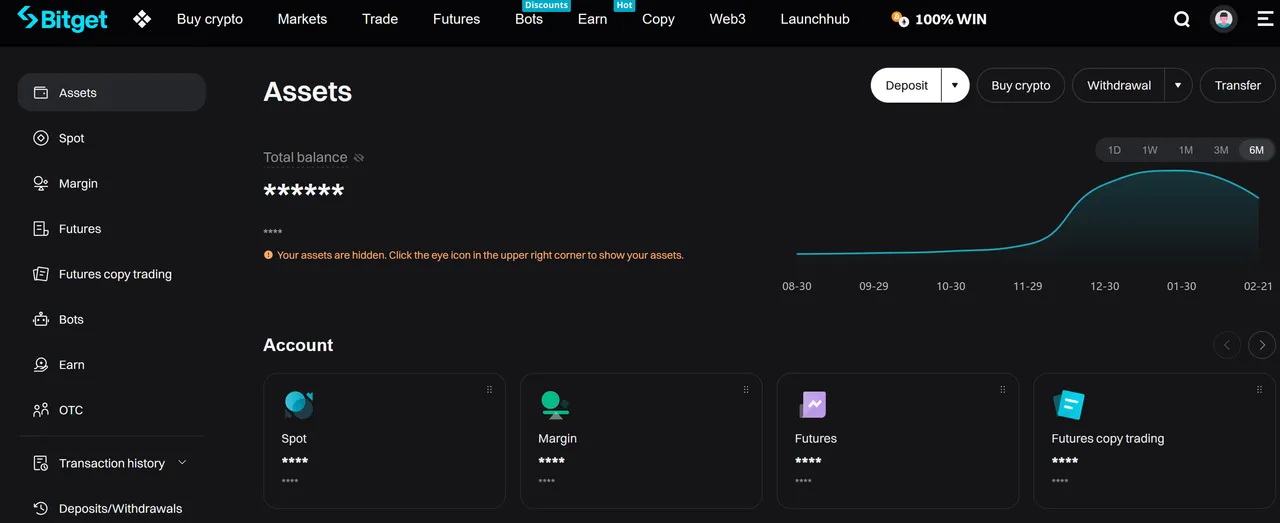Image resolution: width=1280 pixels, height=523 pixels.
Task: Click the Transfer button
Action: 1238,85
